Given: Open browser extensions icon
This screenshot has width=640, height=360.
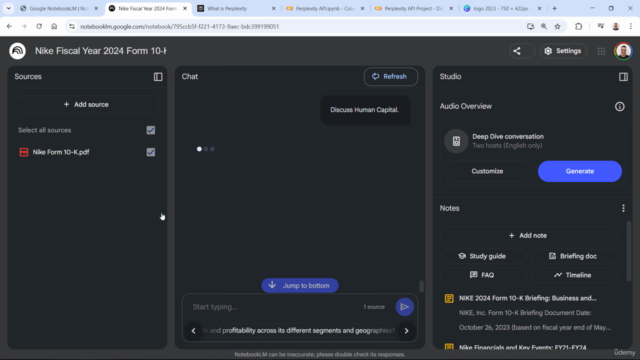Looking at the screenshot, I should tap(578, 27).
